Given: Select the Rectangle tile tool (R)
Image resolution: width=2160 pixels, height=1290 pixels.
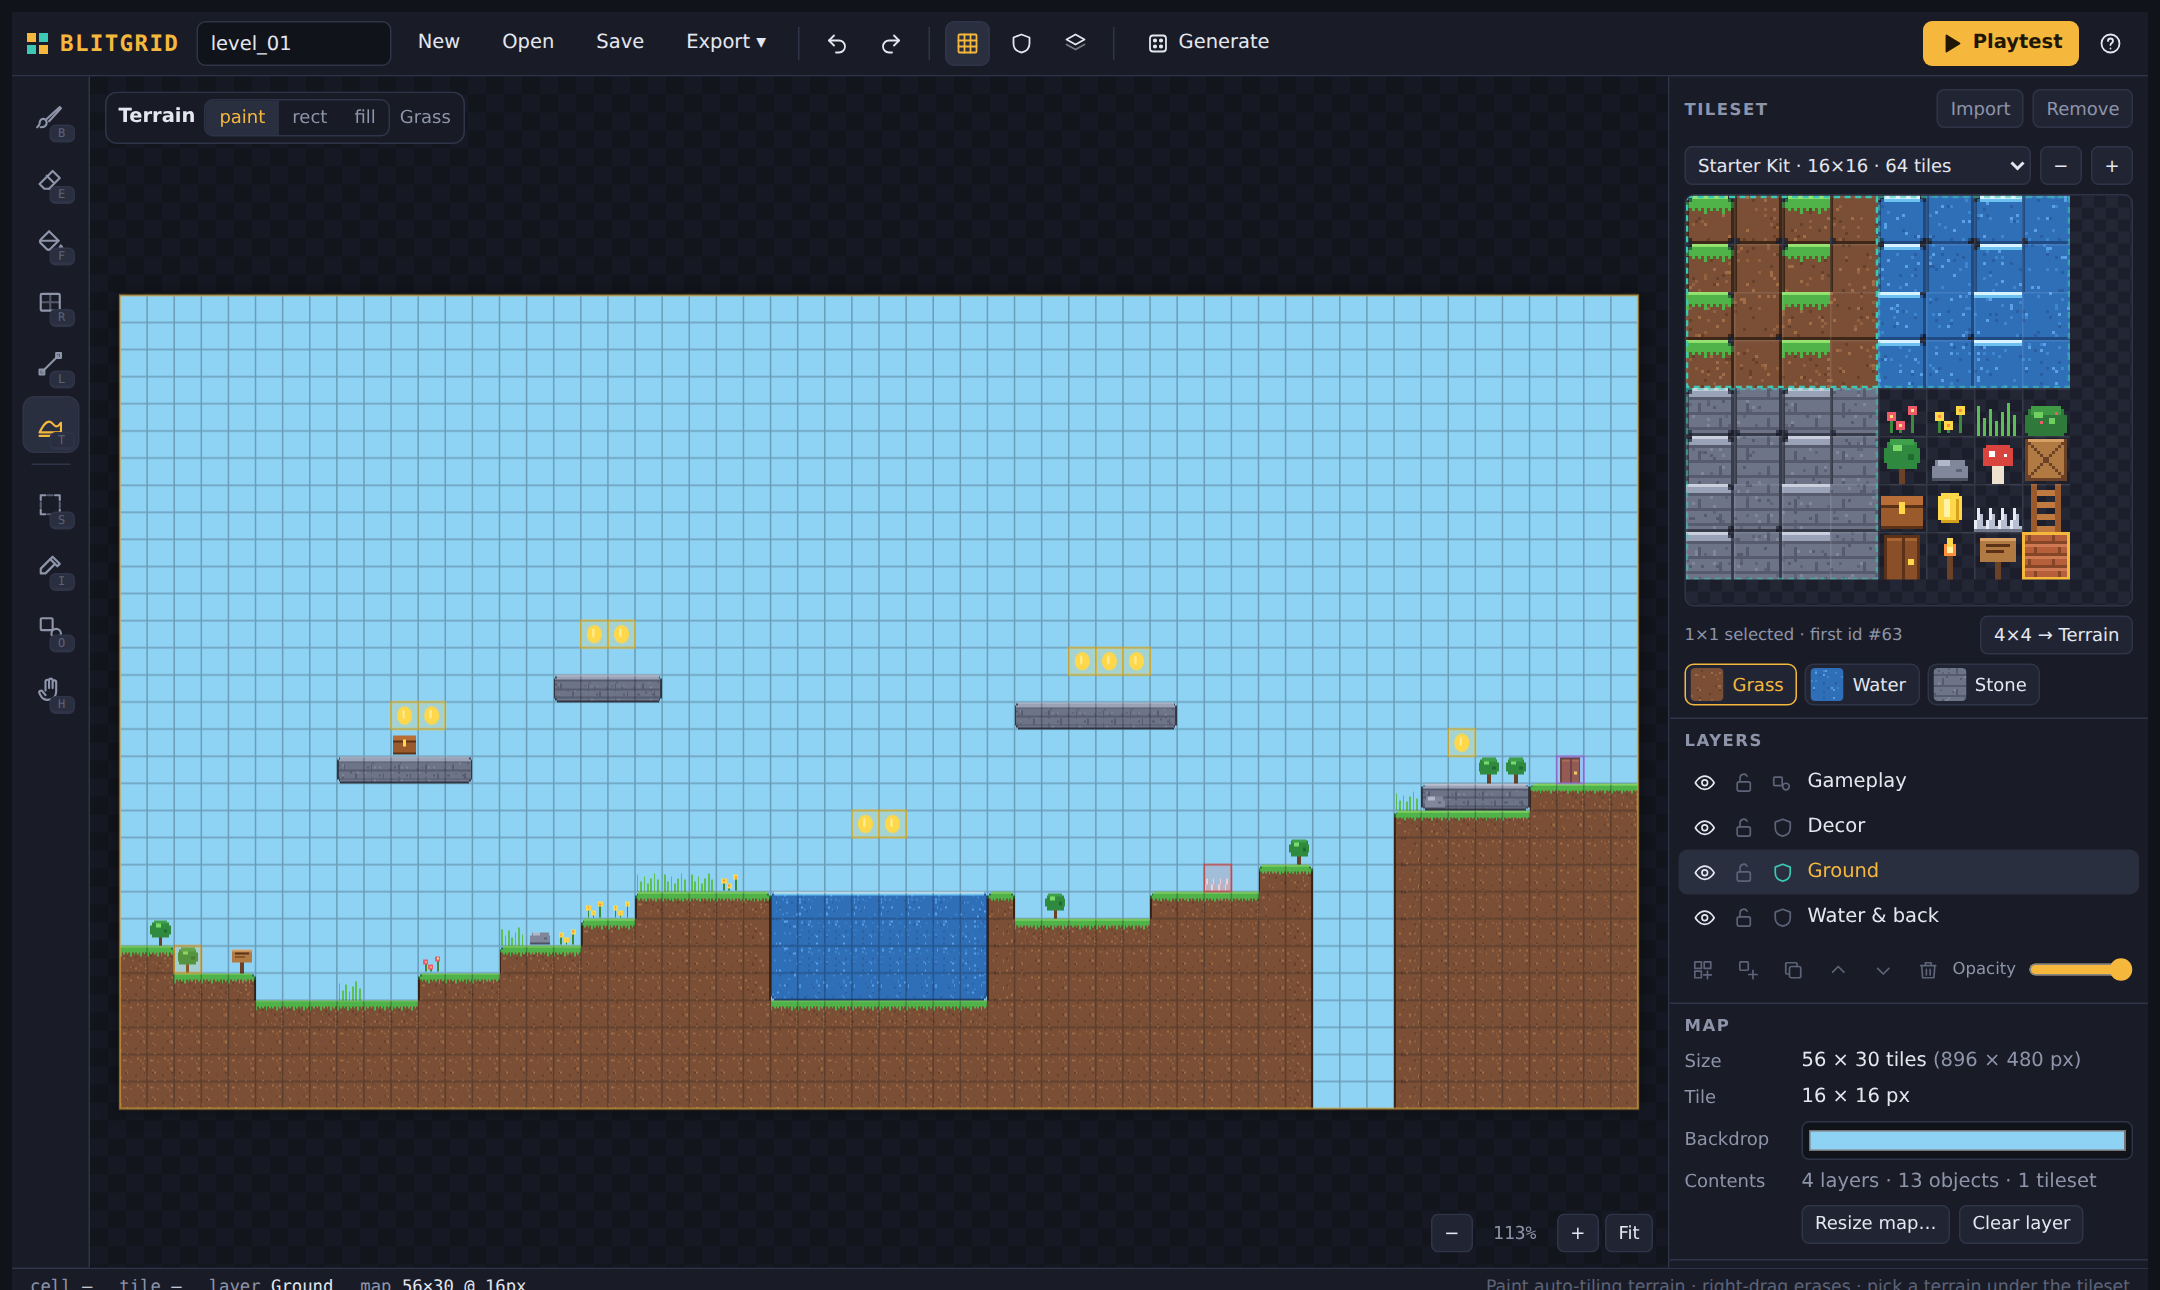Looking at the screenshot, I should 50,303.
